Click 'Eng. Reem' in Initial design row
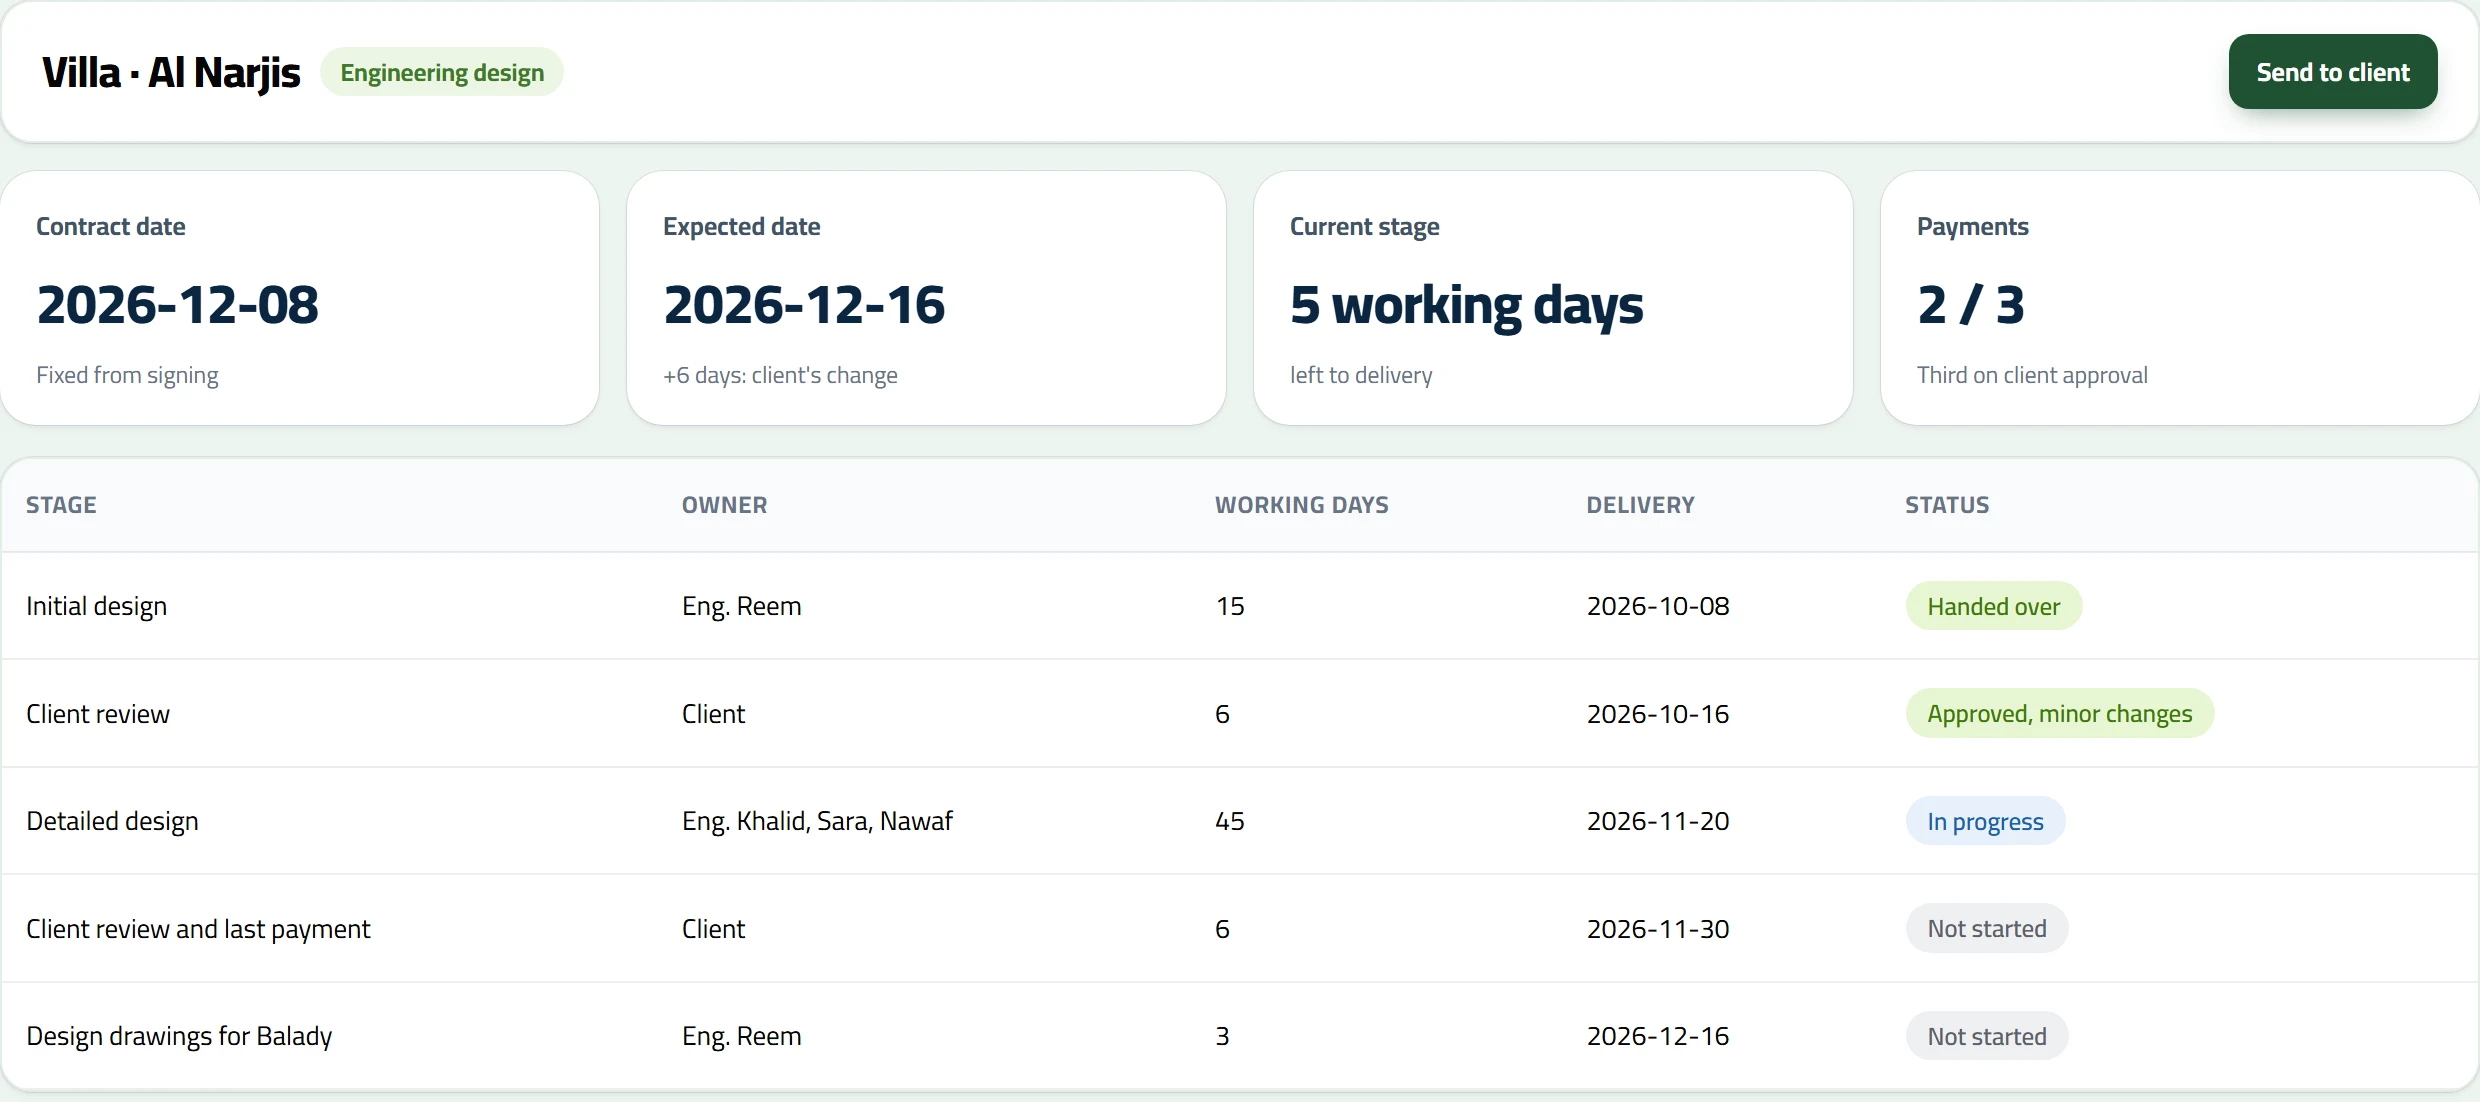The image size is (2480, 1102). coord(741,606)
